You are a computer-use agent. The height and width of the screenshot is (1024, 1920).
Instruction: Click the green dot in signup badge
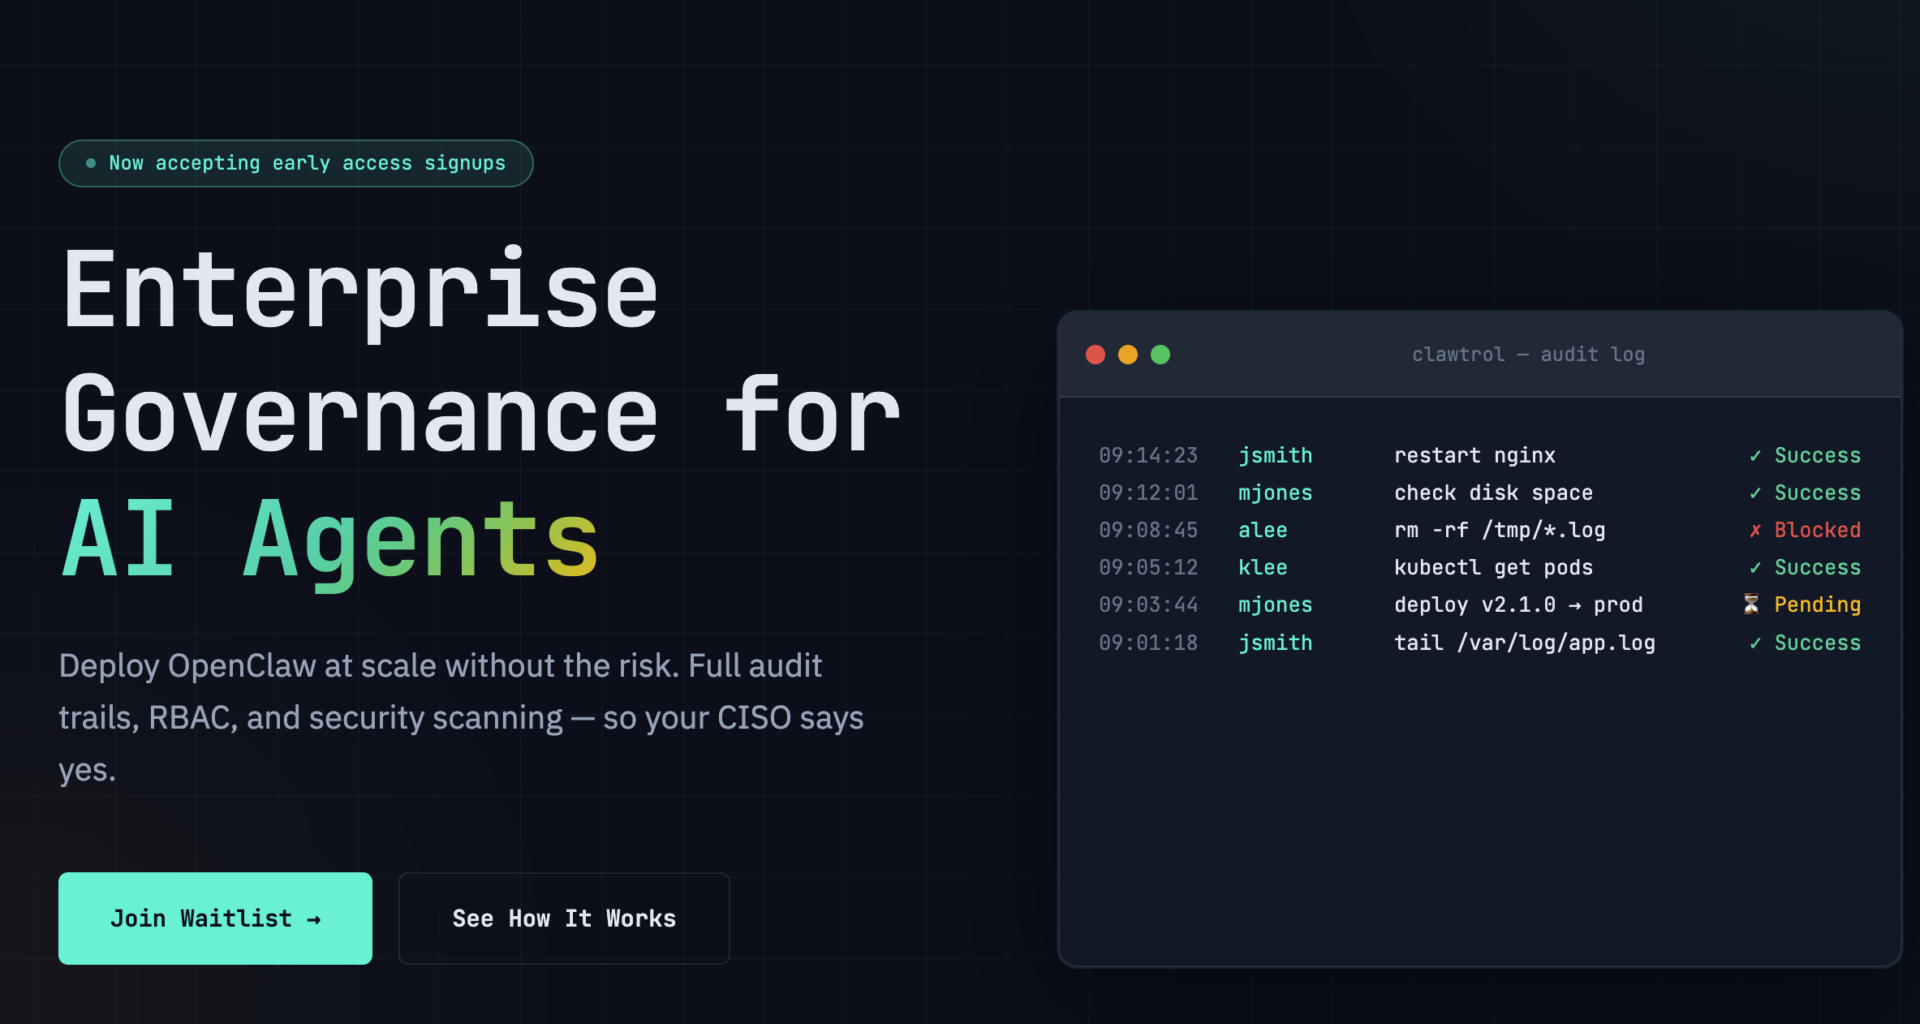[91, 163]
